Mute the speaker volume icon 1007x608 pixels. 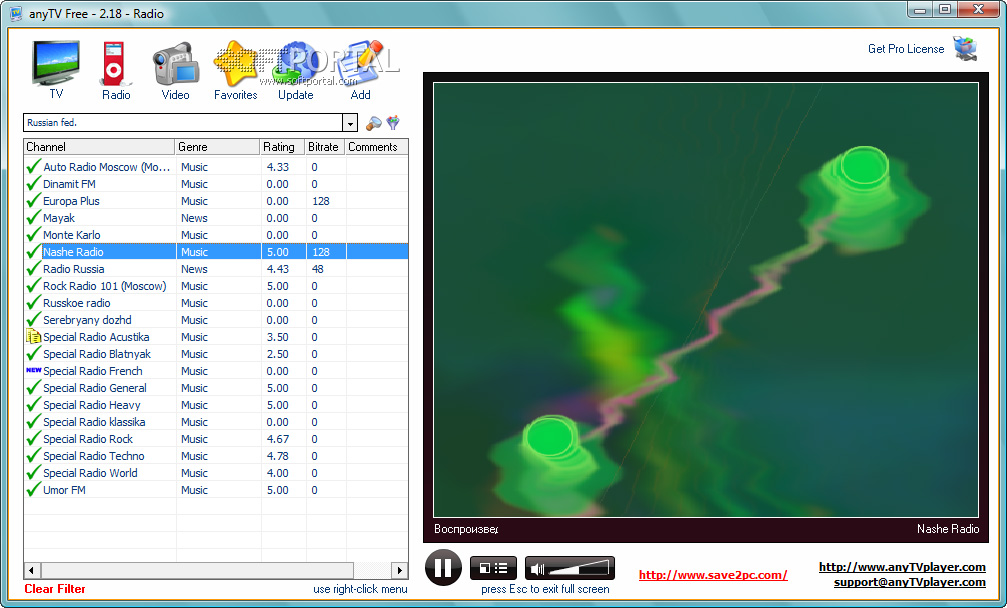coord(537,568)
